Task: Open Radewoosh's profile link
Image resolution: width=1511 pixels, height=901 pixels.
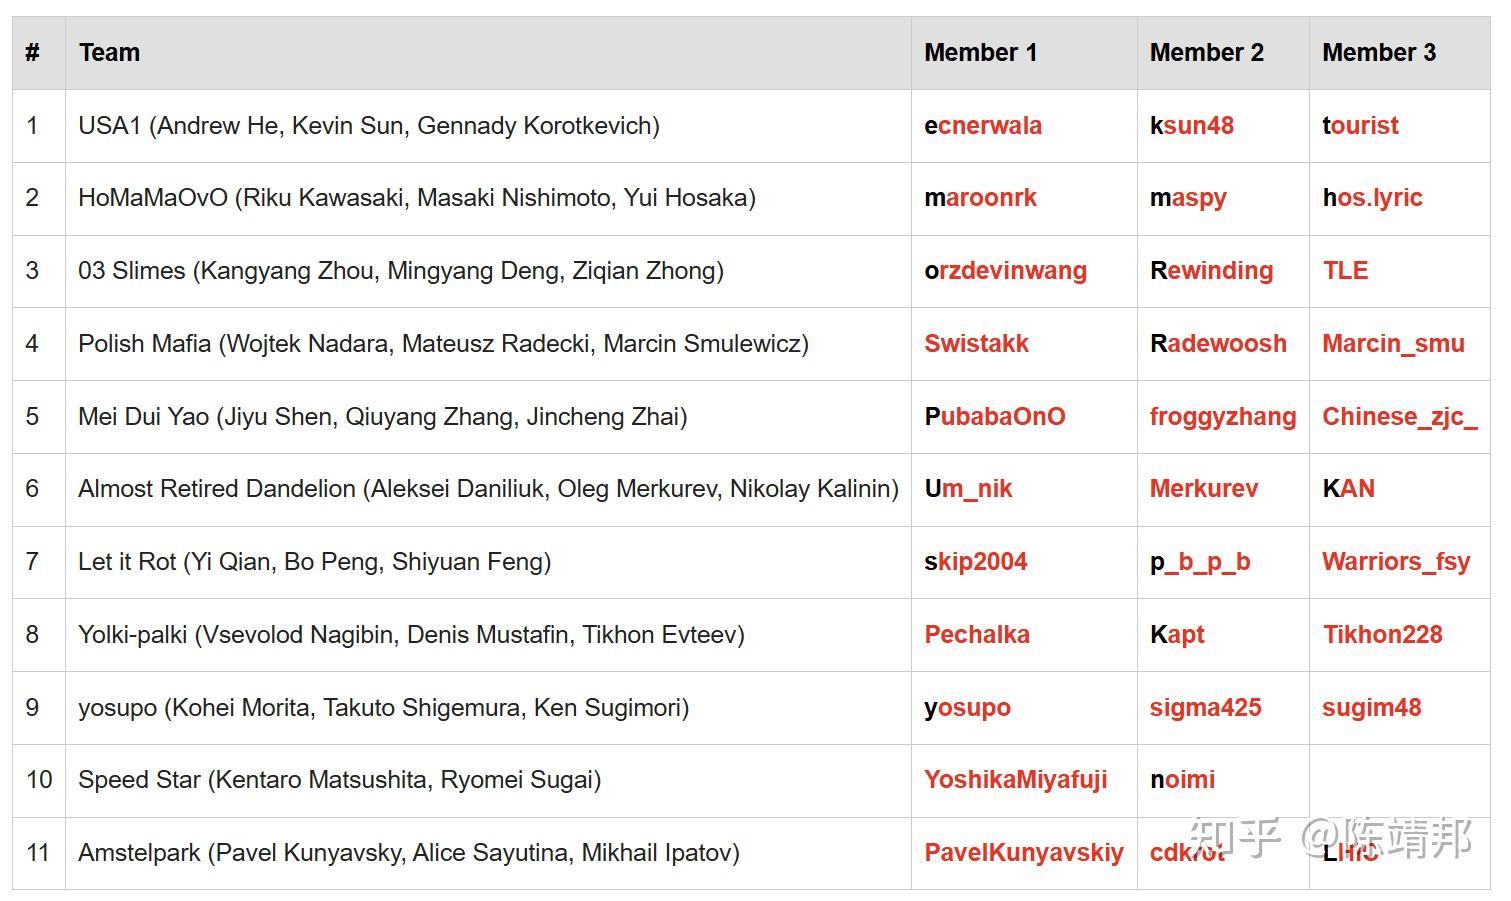Action: point(1218,344)
